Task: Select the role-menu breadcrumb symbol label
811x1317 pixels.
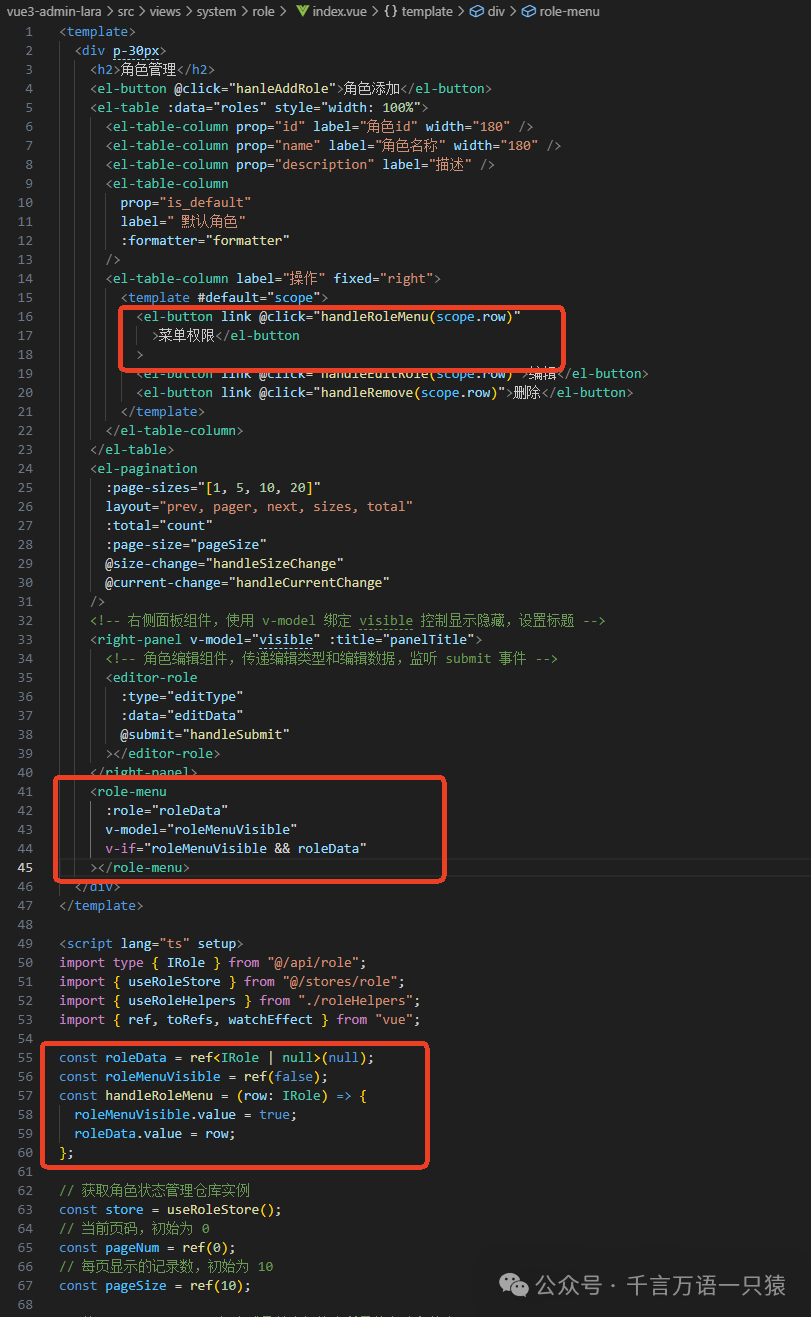Action: pyautogui.click(x=570, y=11)
